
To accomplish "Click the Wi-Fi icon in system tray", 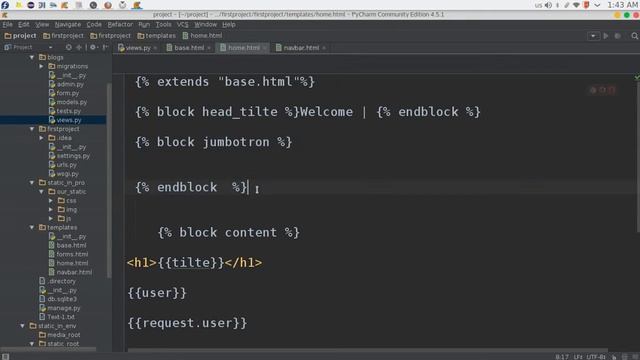I will coord(576,5).
